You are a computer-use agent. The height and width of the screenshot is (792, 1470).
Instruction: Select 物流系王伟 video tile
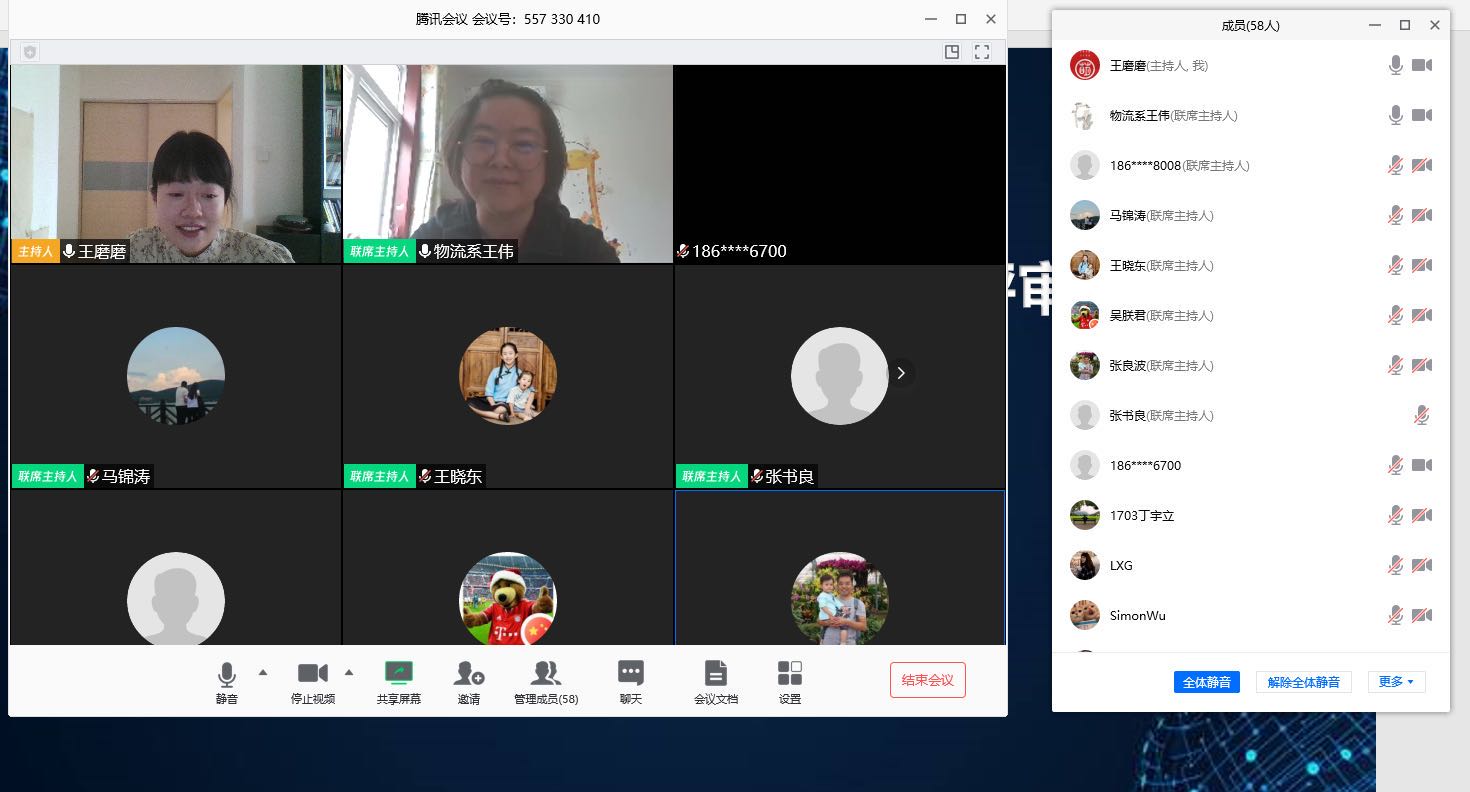[x=508, y=164]
